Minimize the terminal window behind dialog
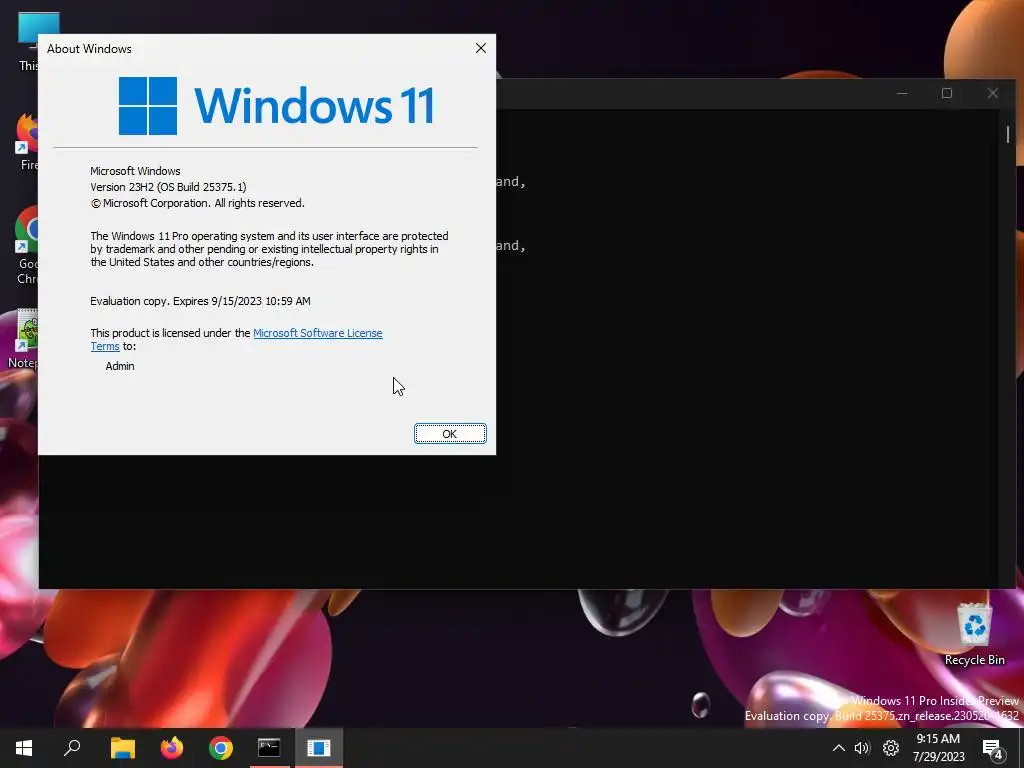The image size is (1024, 768). [x=902, y=93]
